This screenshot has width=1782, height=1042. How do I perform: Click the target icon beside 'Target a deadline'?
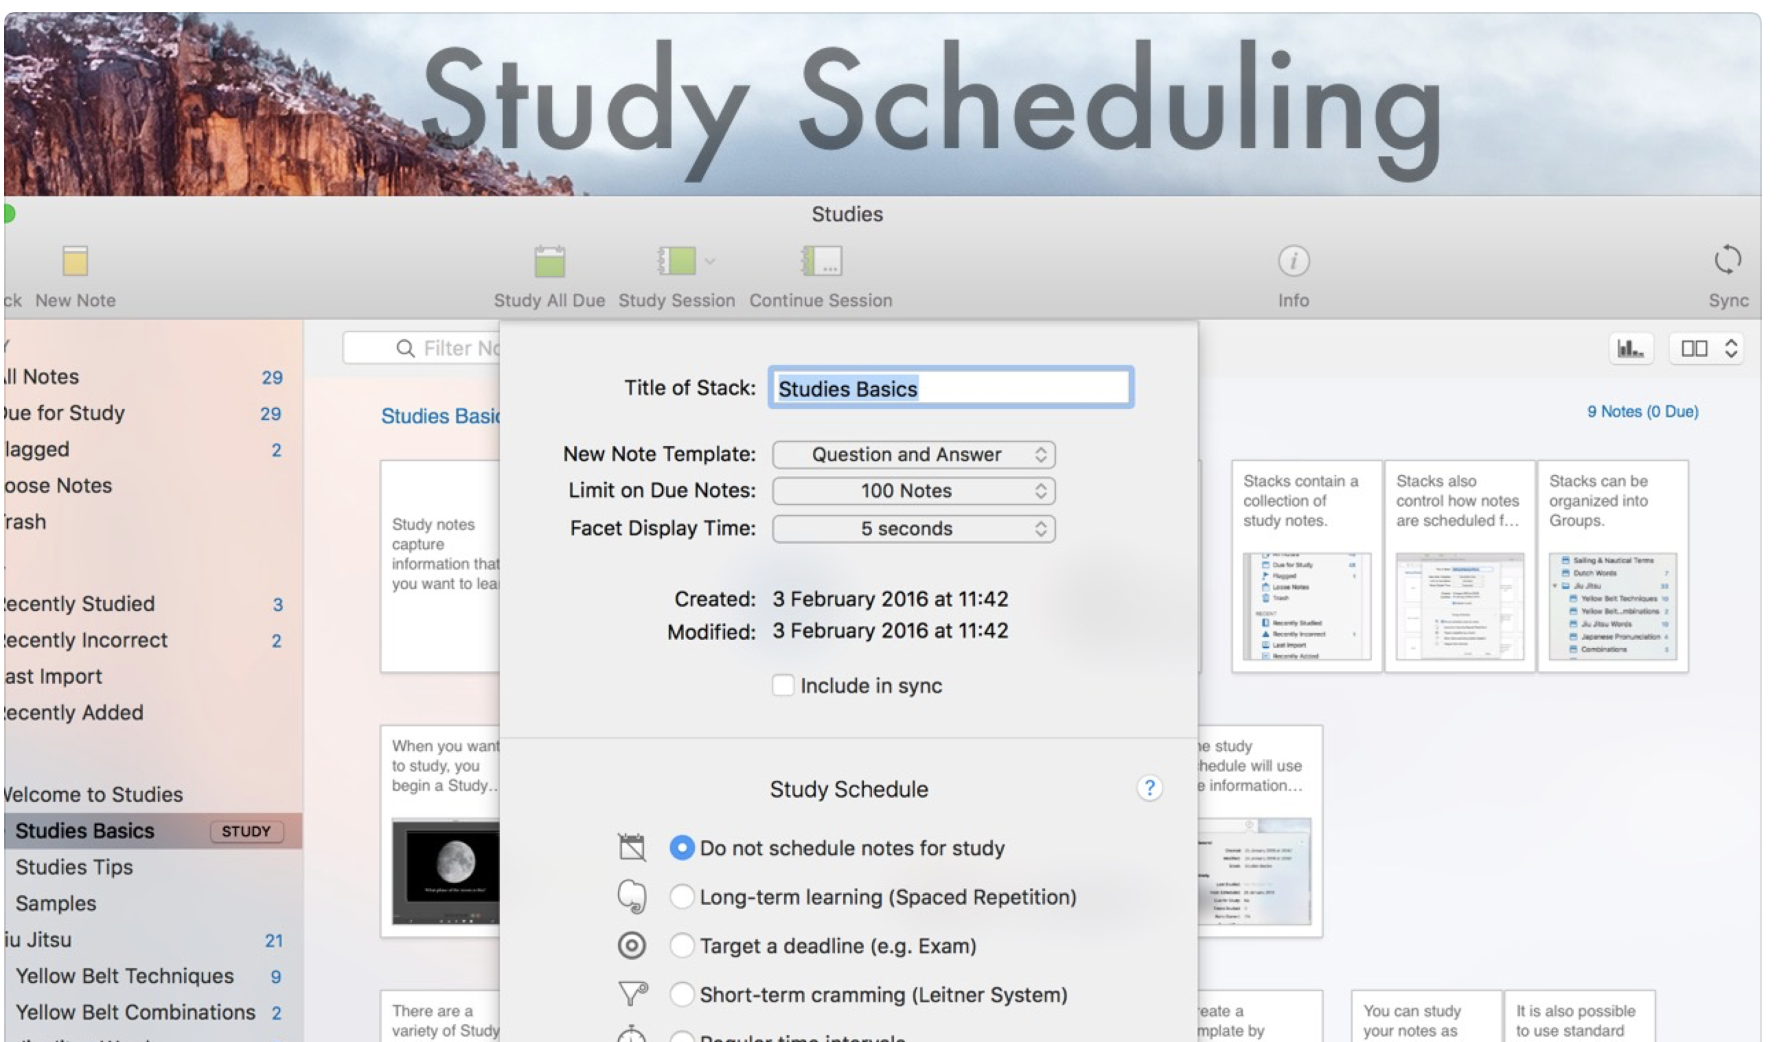[x=632, y=946]
